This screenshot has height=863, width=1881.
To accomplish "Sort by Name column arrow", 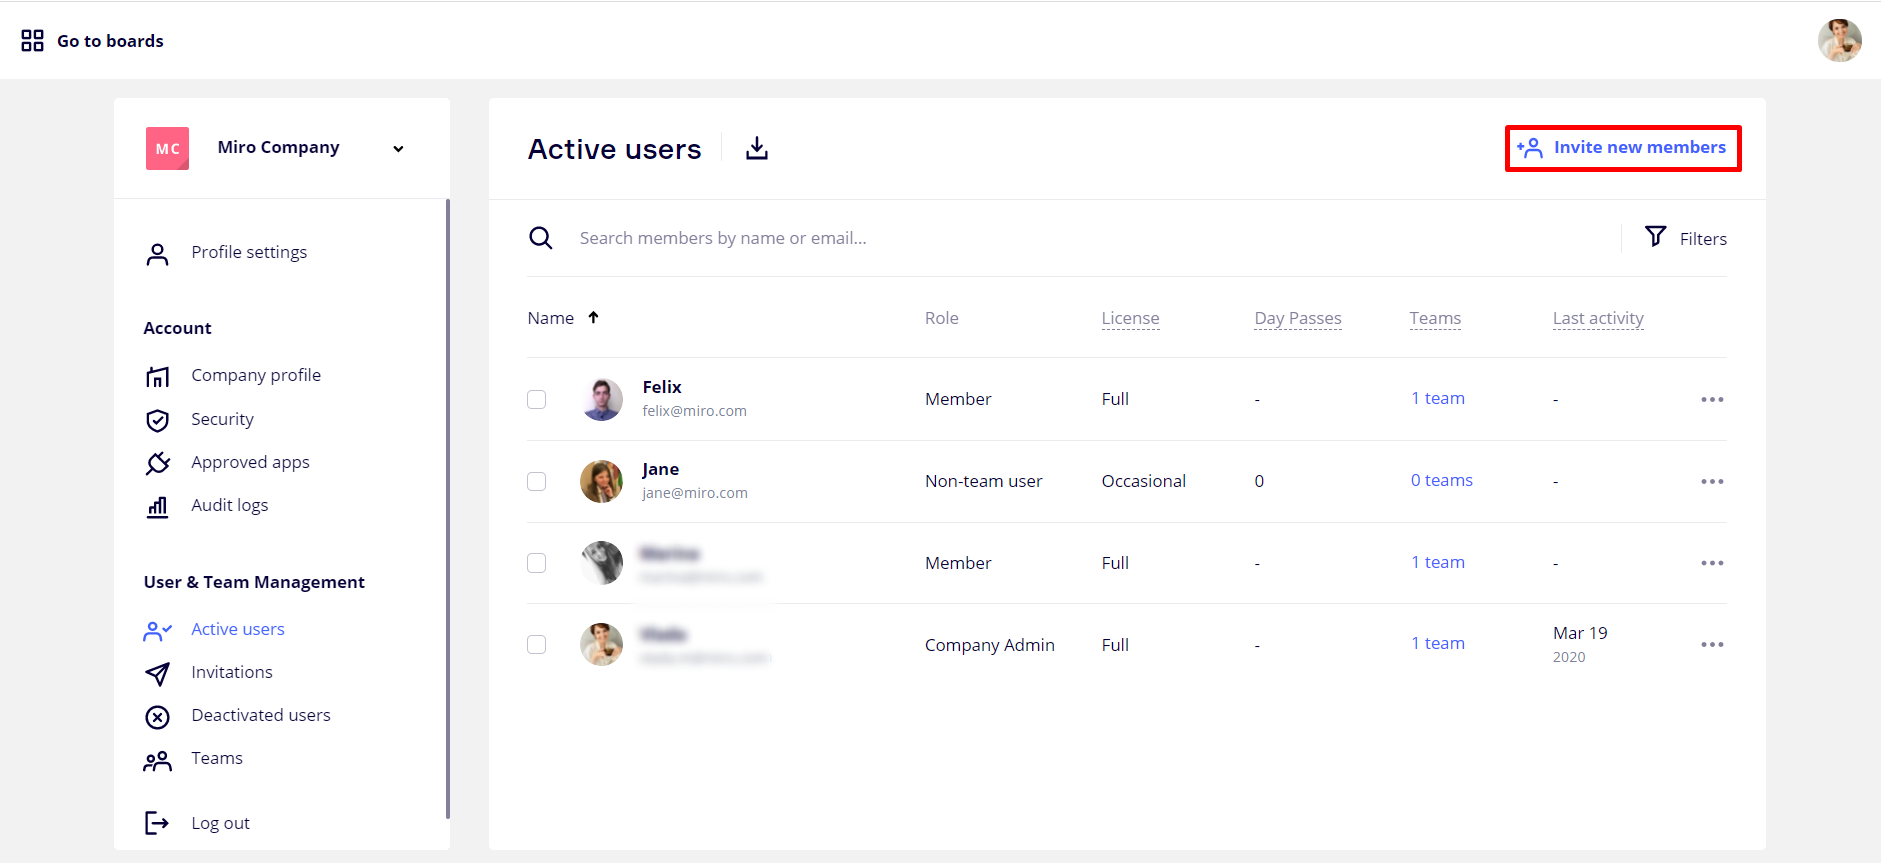I will (593, 318).
